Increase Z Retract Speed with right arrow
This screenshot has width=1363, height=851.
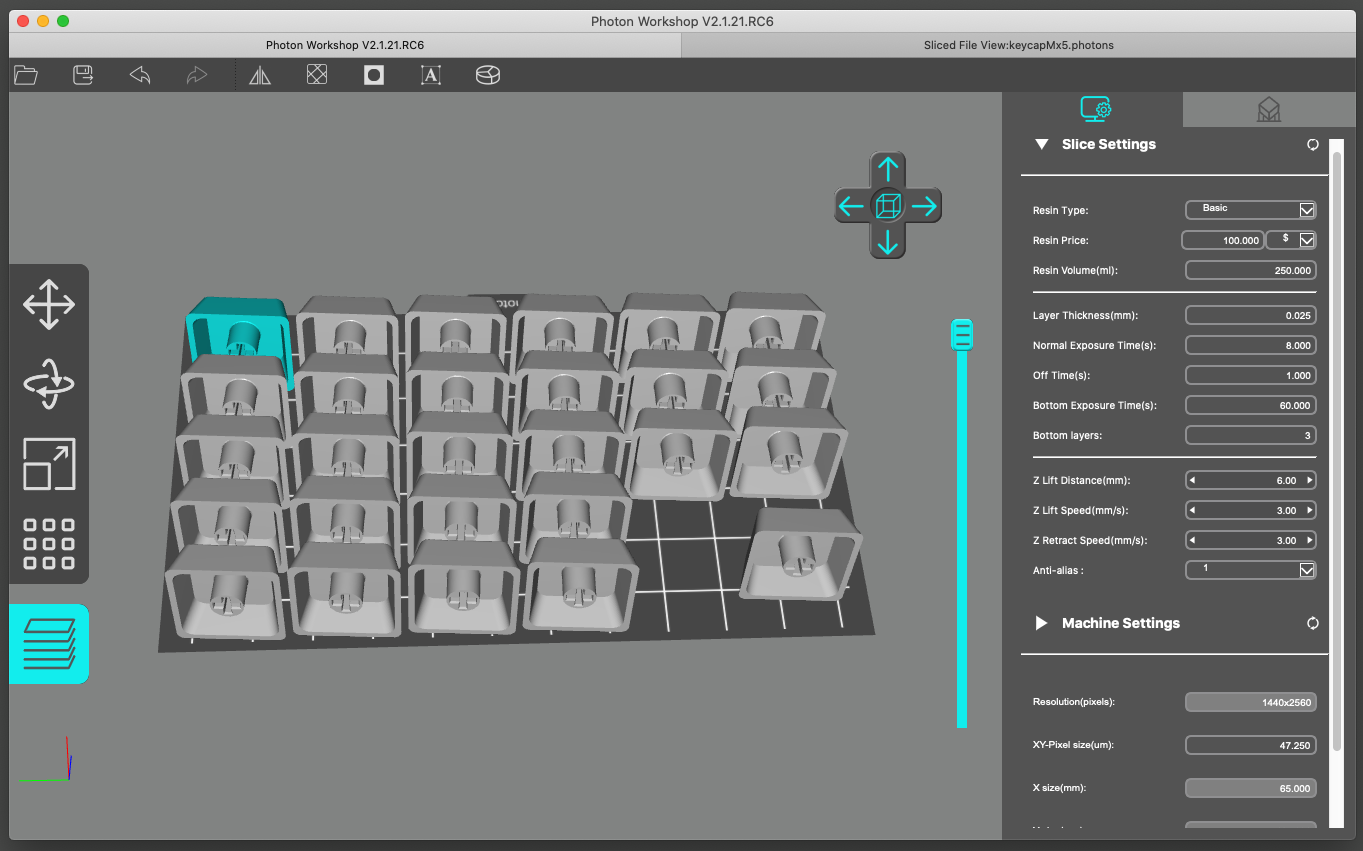tap(1310, 540)
